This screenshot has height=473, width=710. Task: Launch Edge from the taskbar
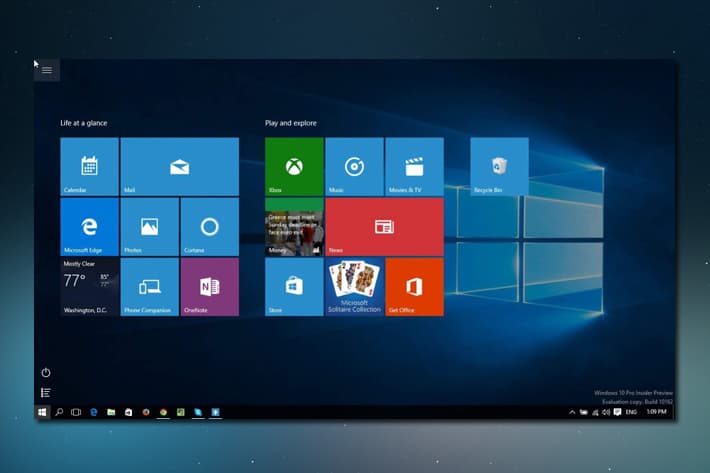(94, 412)
